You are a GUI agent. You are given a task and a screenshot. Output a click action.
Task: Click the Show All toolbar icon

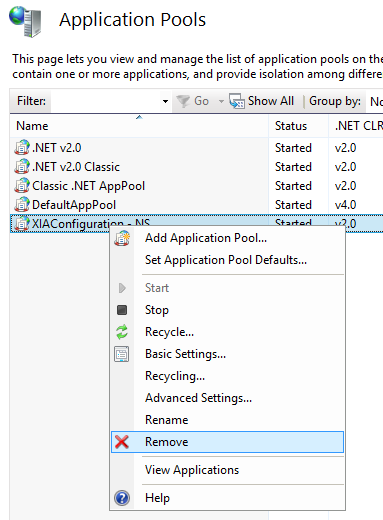237,101
